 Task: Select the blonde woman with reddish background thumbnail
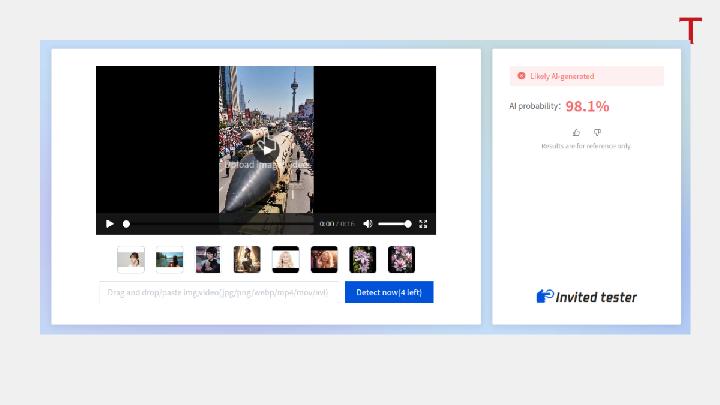coord(324,259)
